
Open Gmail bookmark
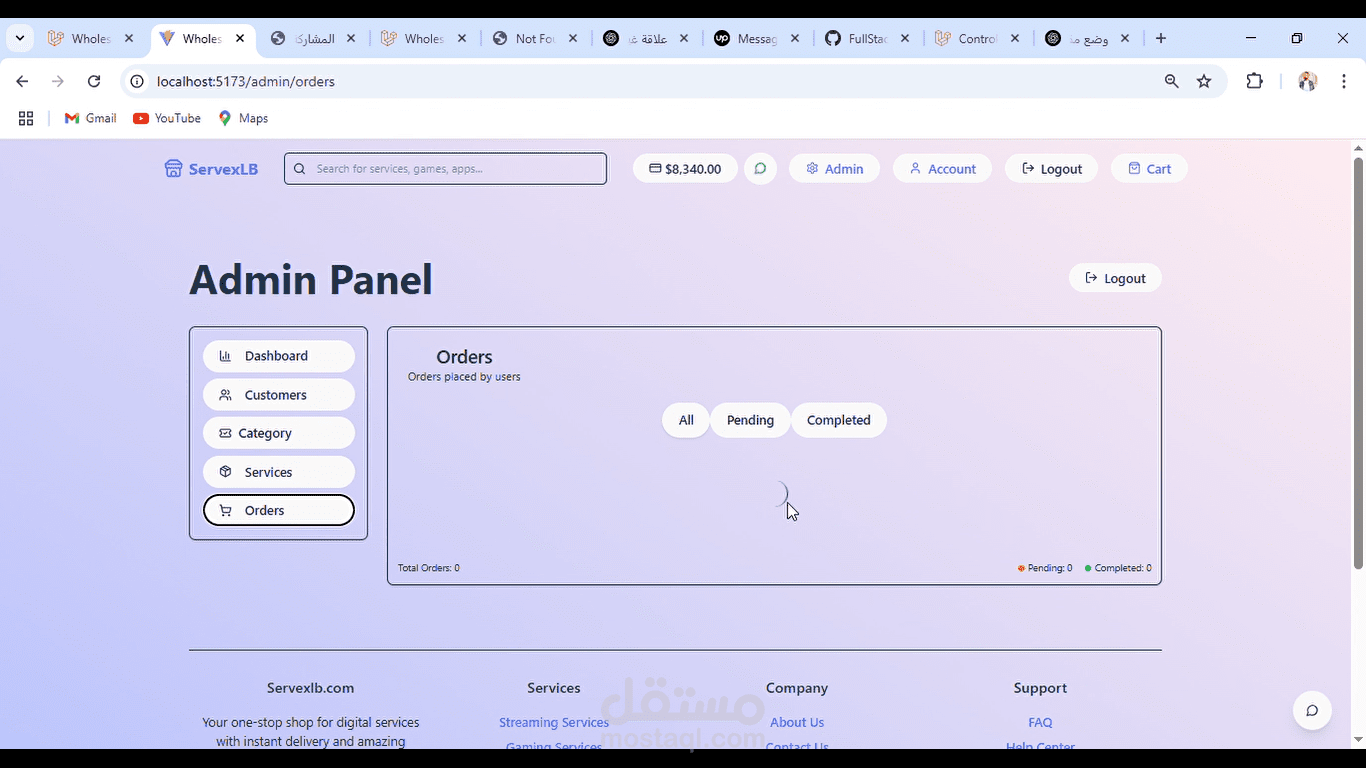[x=90, y=118]
